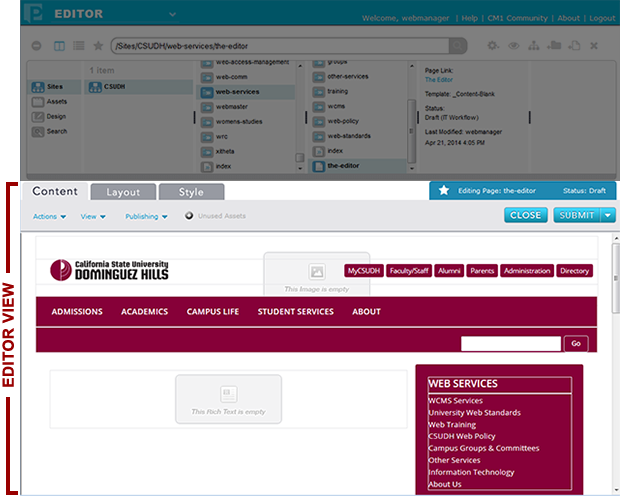The height and width of the screenshot is (496, 620).
Task: Open the View dropdown menu
Action: [x=93, y=216]
